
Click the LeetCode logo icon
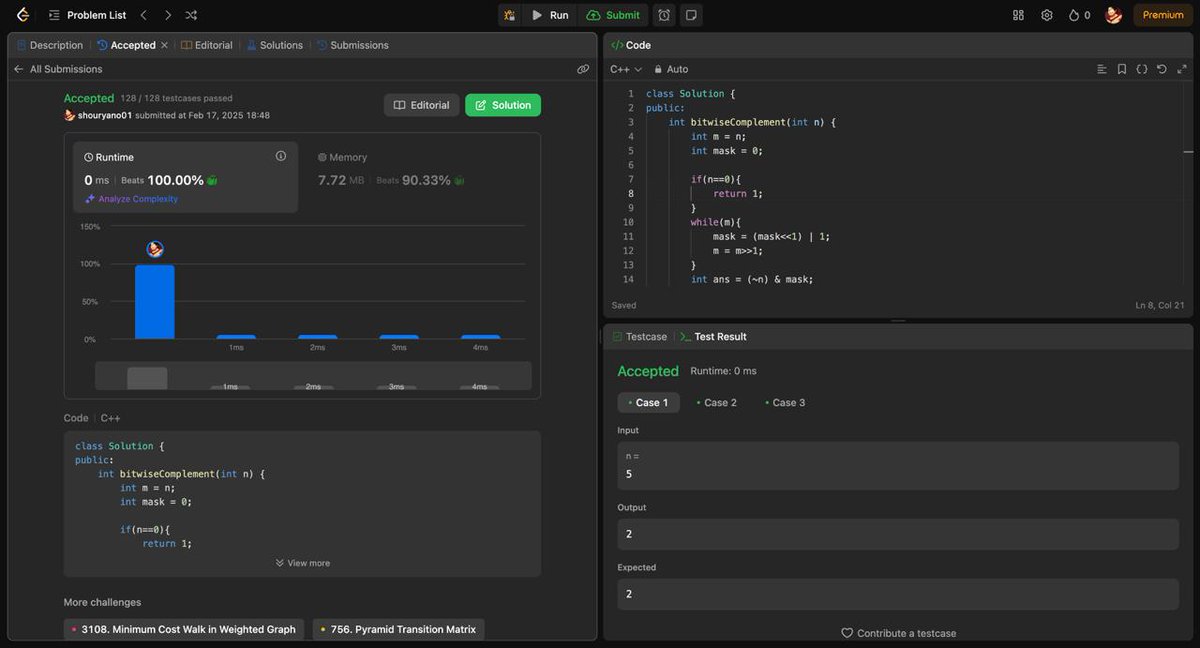coord(23,15)
